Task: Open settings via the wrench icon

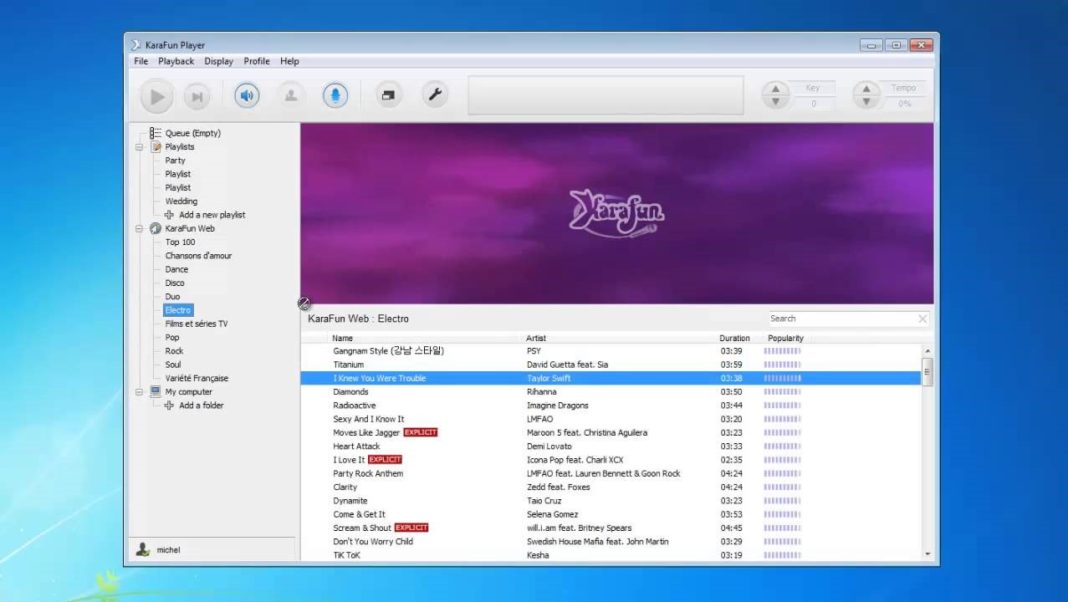Action: tap(436, 95)
